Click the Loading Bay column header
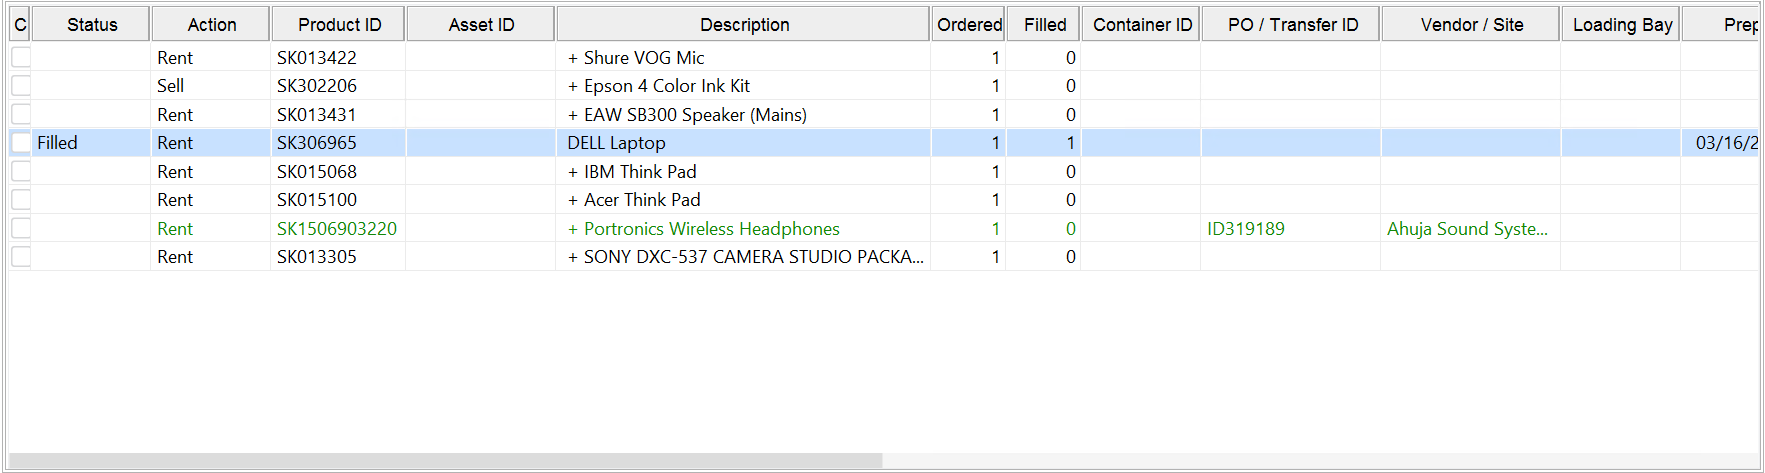 coord(1621,25)
